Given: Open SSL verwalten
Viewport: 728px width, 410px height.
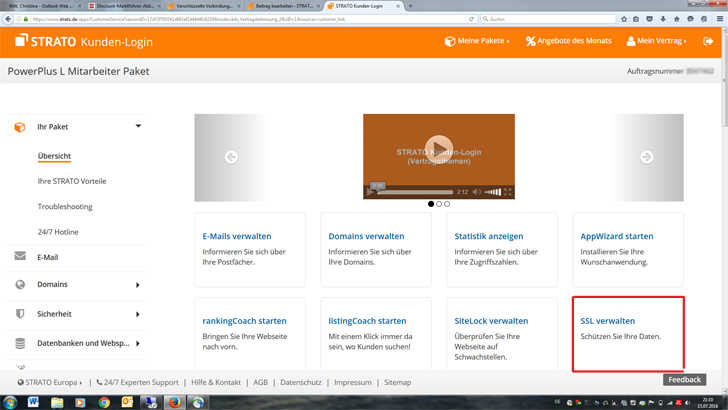Looking at the screenshot, I should [x=608, y=321].
